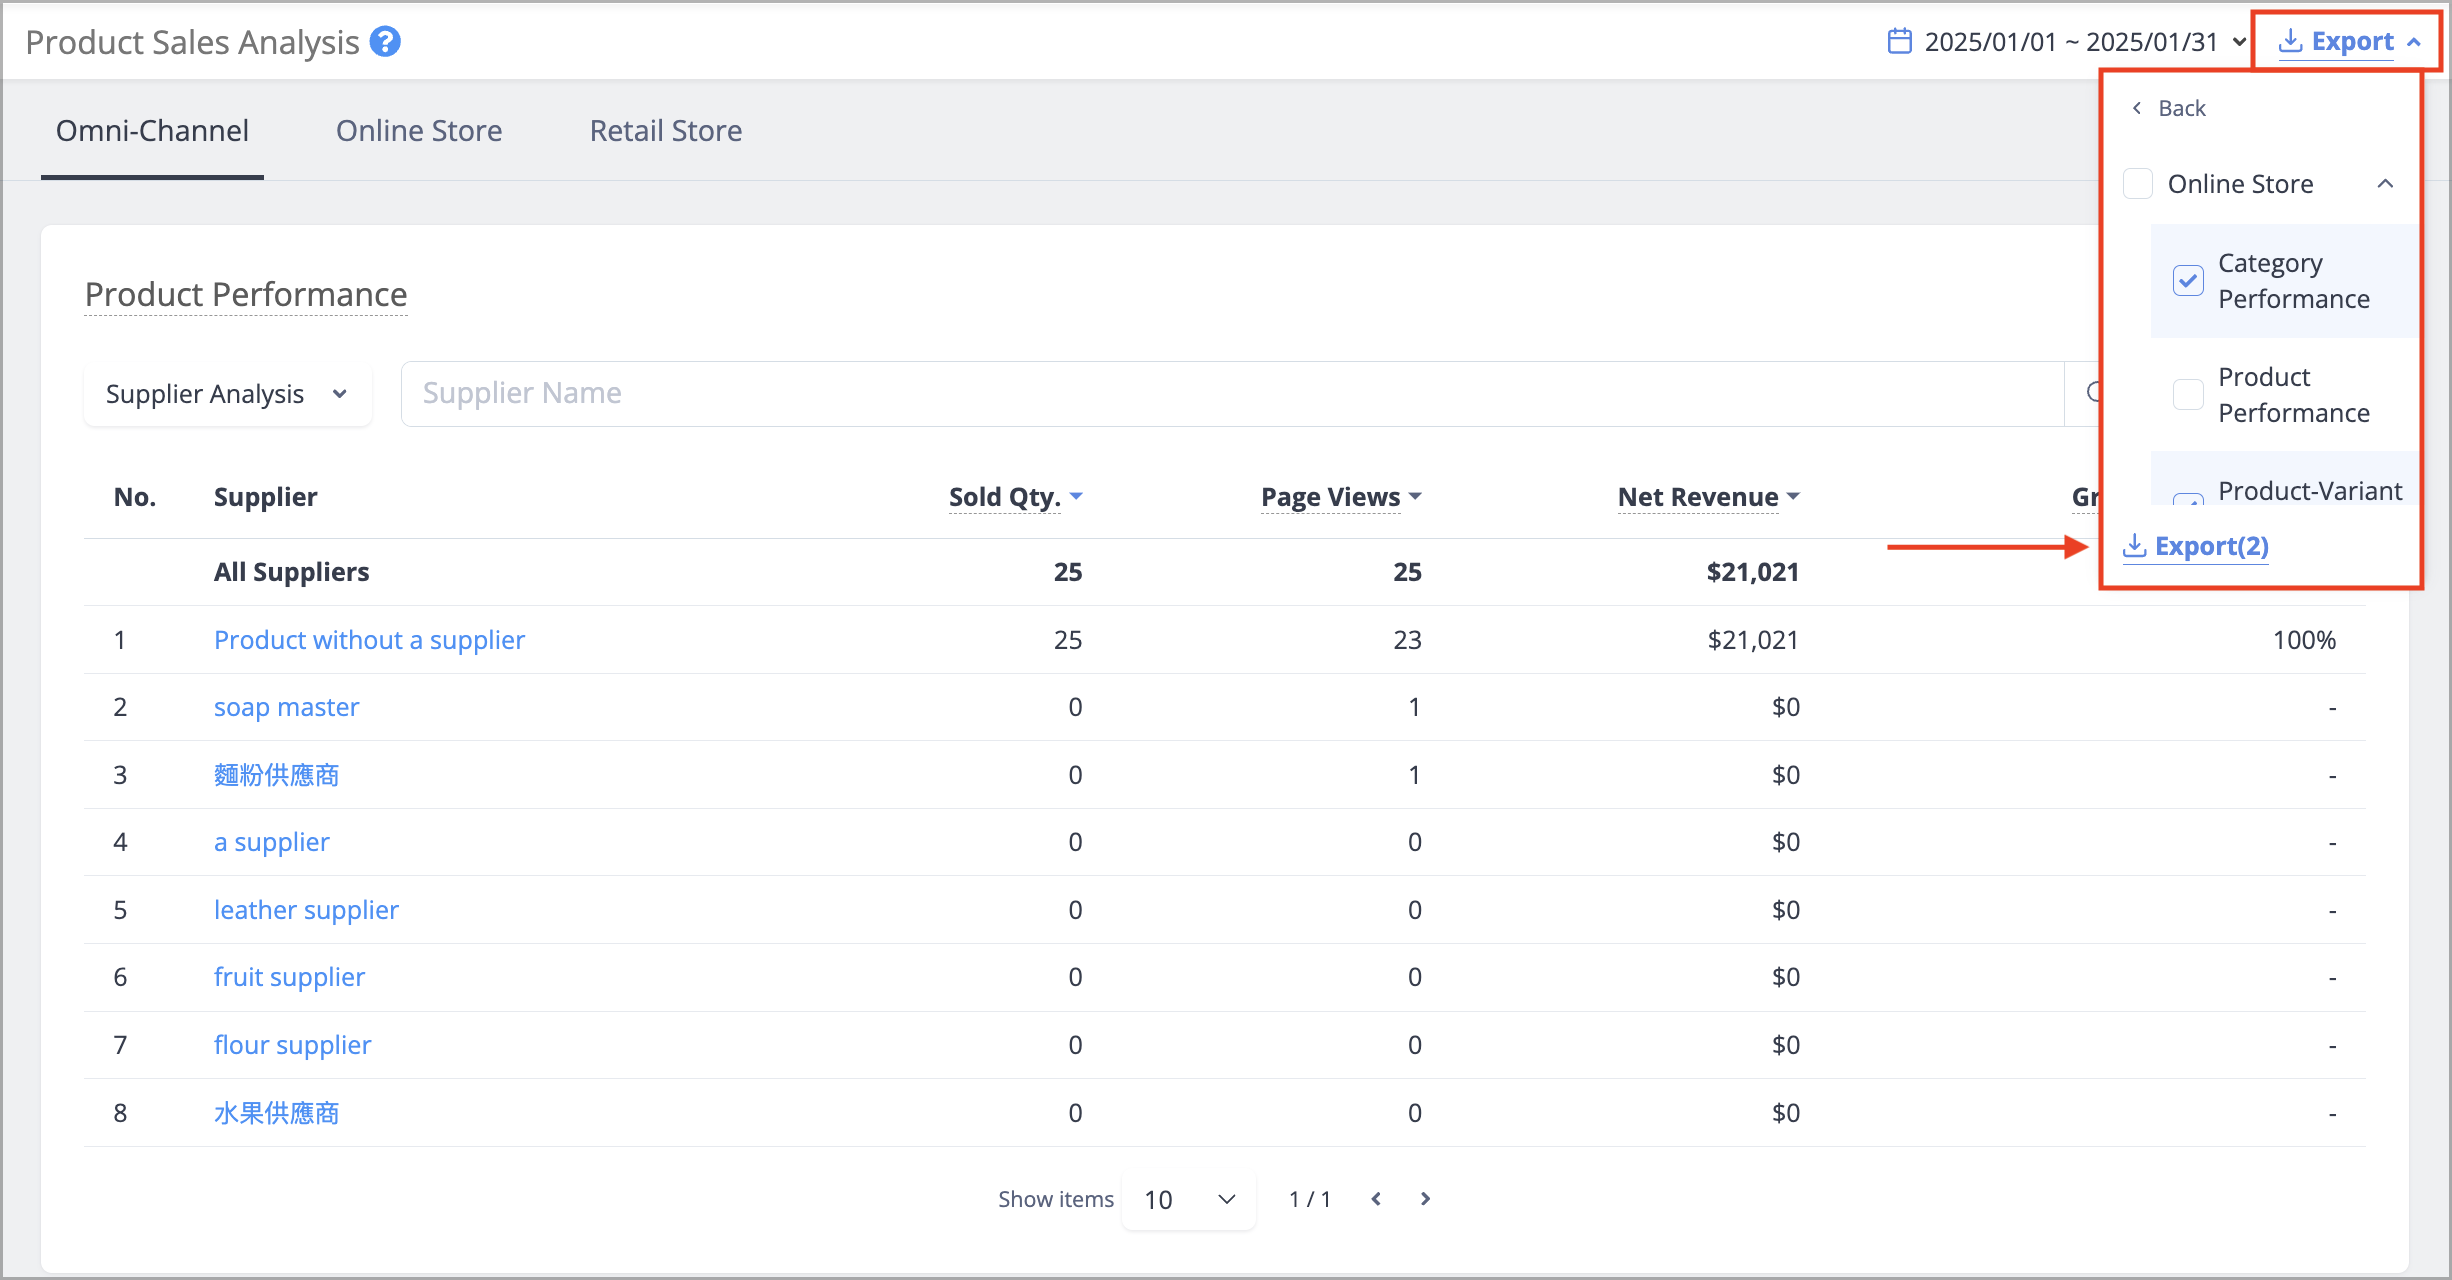Toggle the top Export menu button
This screenshot has height=1280, width=2452.
click(2349, 42)
